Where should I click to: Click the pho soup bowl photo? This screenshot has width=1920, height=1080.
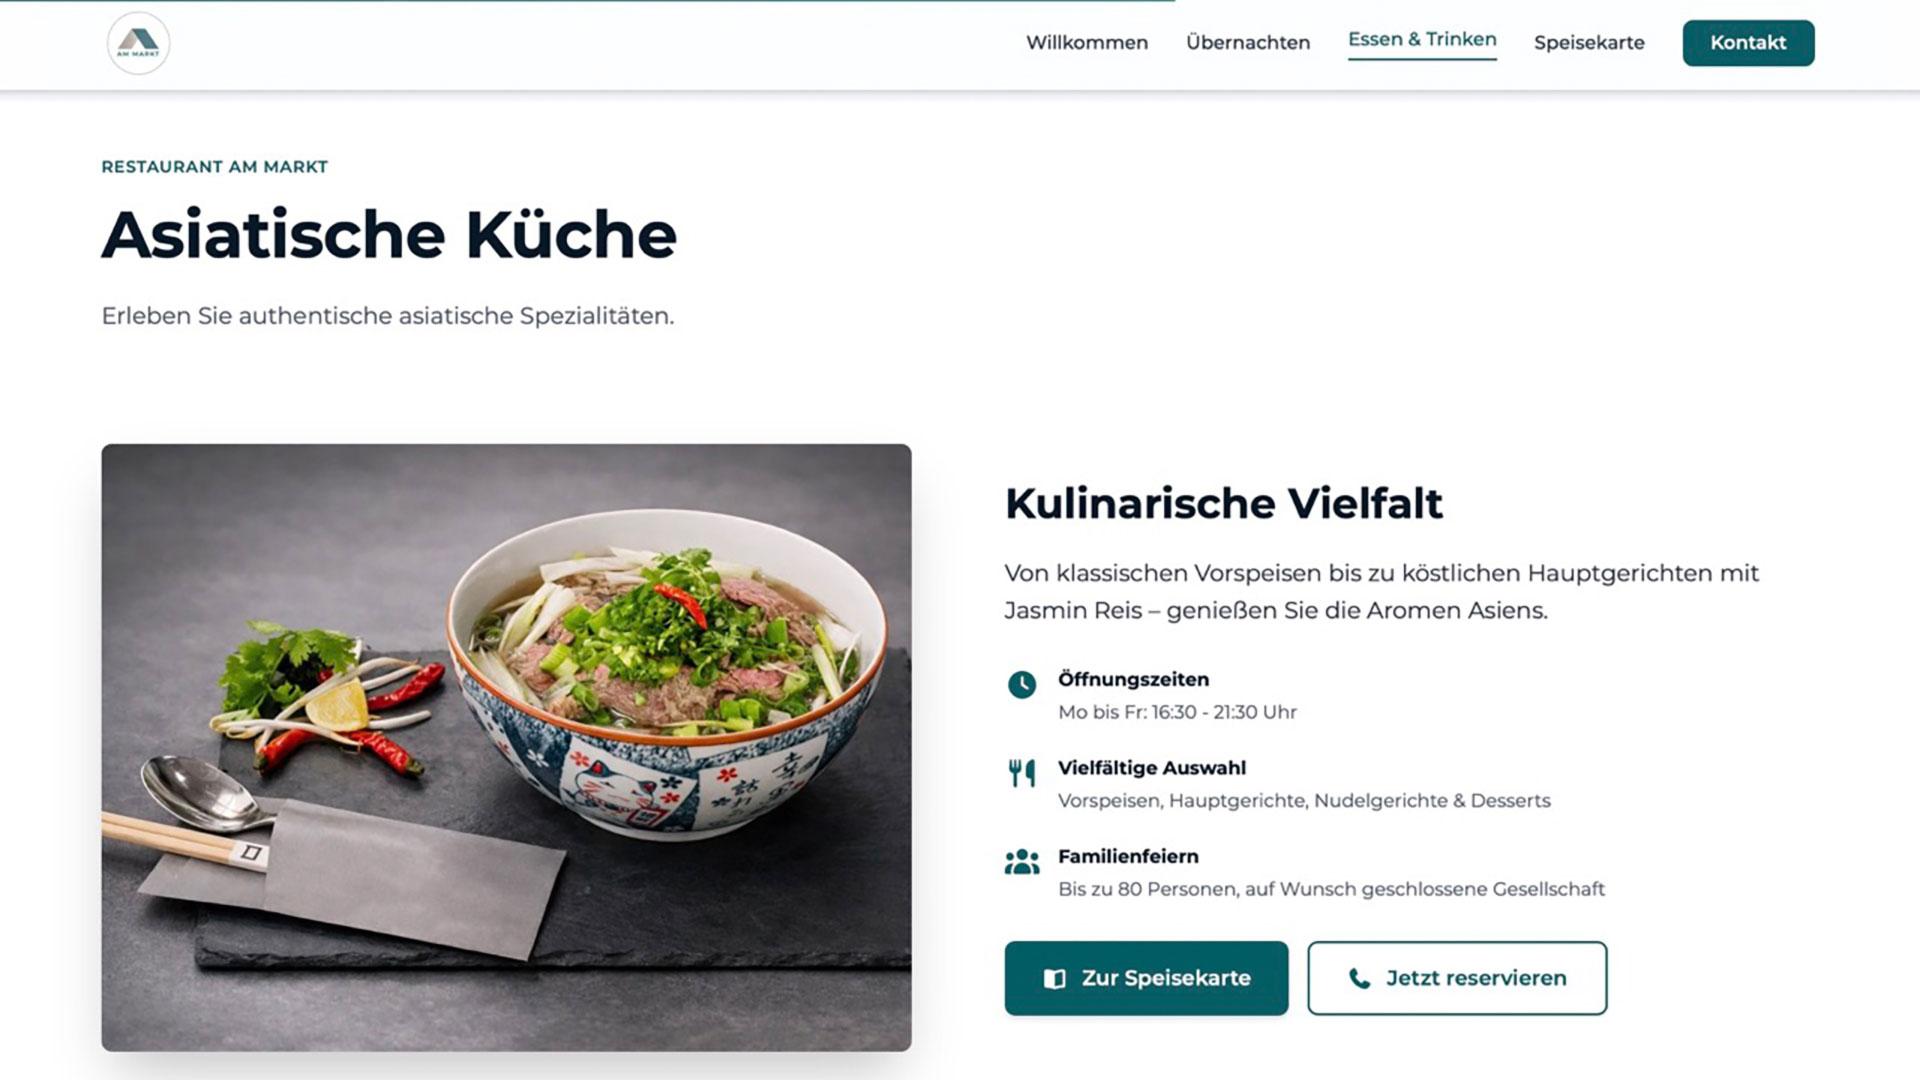pyautogui.click(x=506, y=747)
